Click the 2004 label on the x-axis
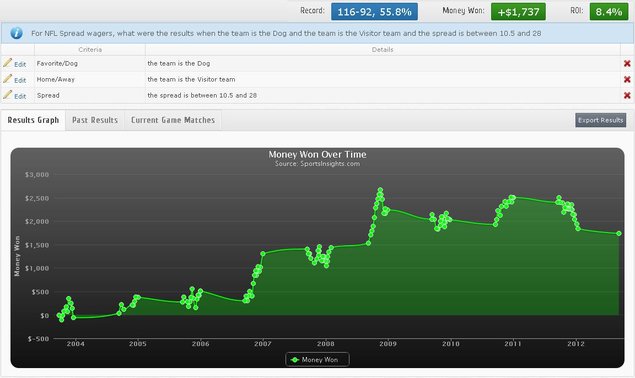 coord(75,344)
